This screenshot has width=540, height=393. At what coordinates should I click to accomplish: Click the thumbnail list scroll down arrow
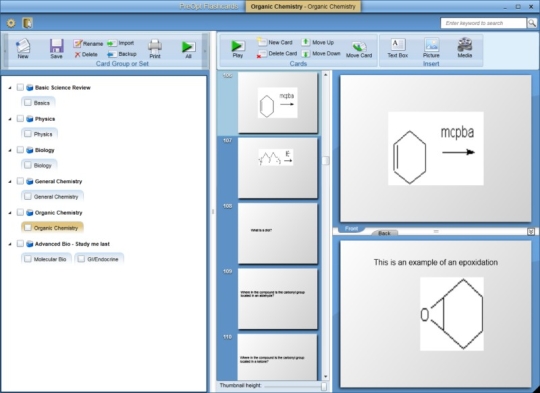click(325, 377)
